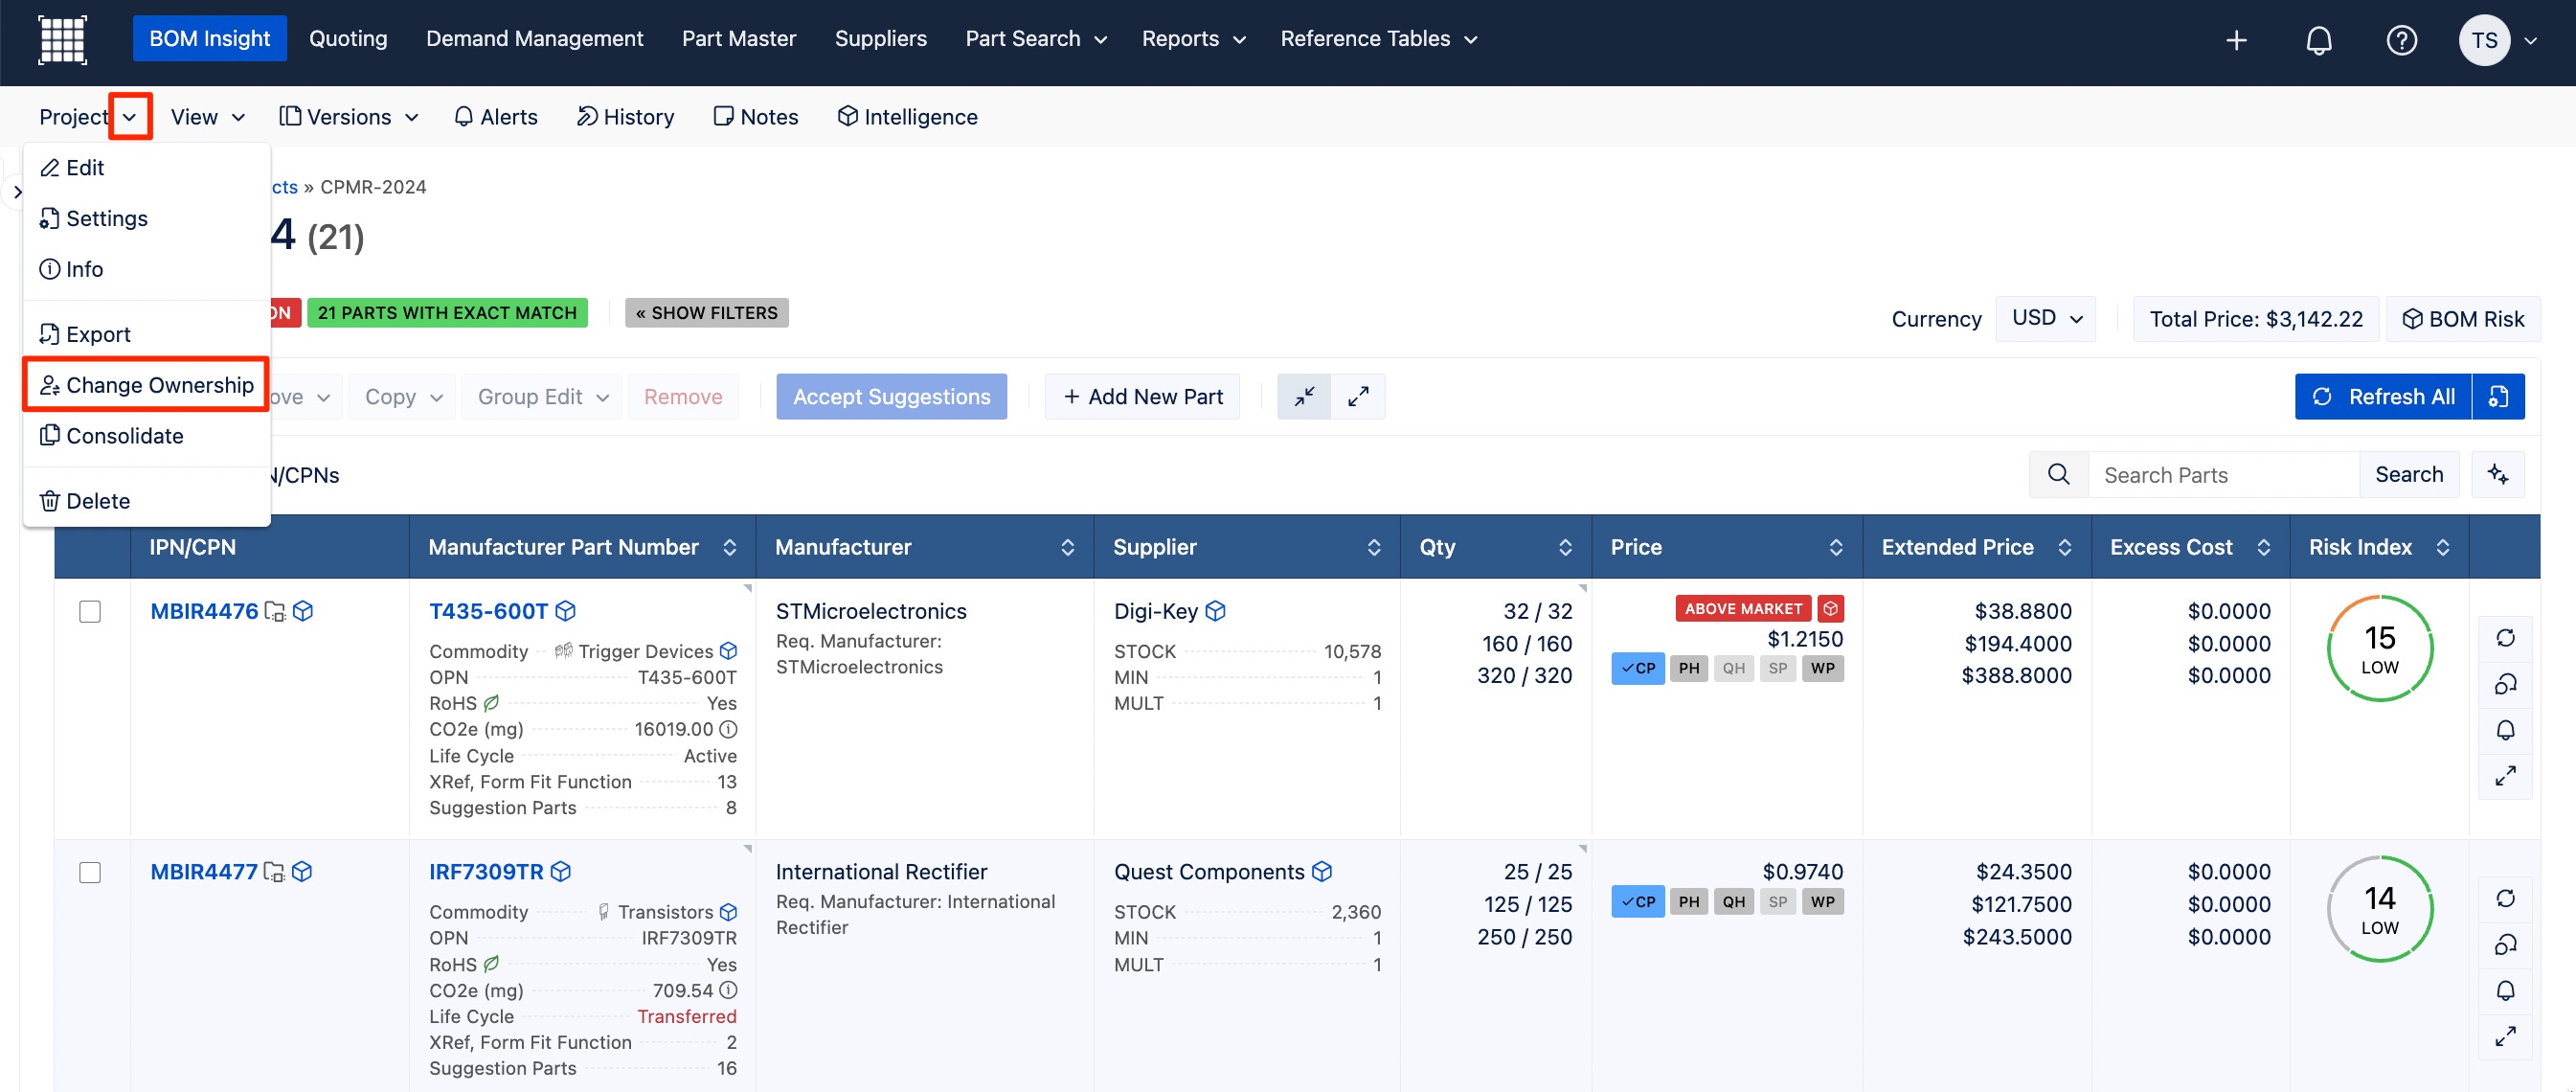Select the MBIR4476 row checkbox

[90, 612]
